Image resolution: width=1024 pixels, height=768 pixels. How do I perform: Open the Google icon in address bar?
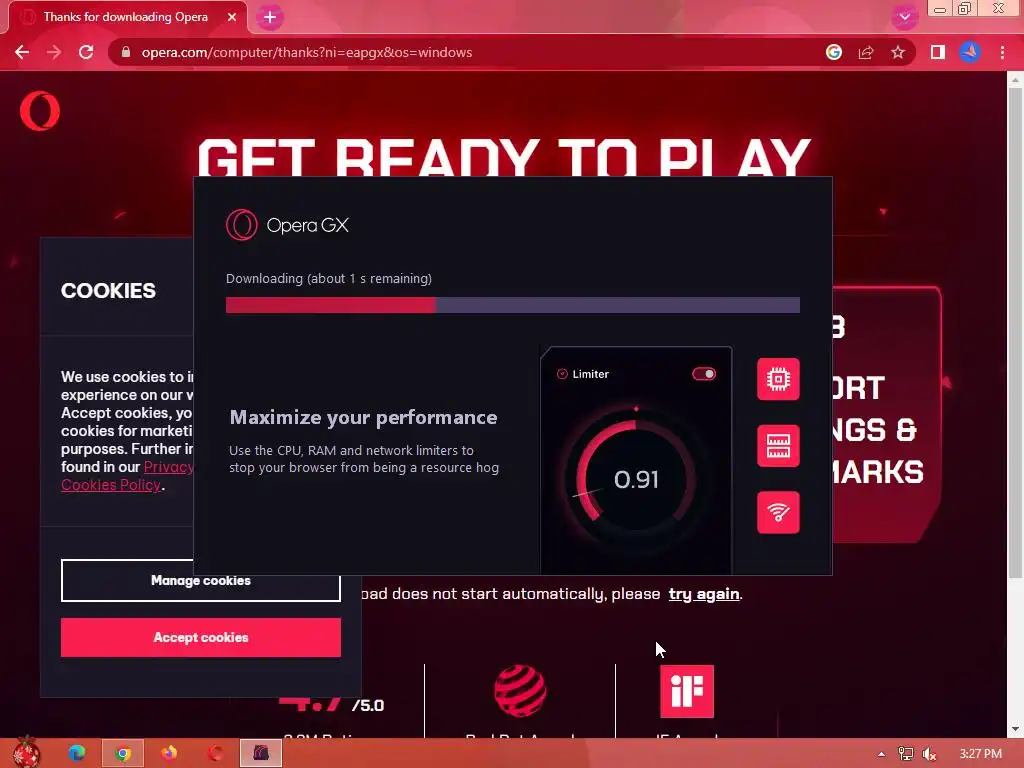(x=833, y=52)
